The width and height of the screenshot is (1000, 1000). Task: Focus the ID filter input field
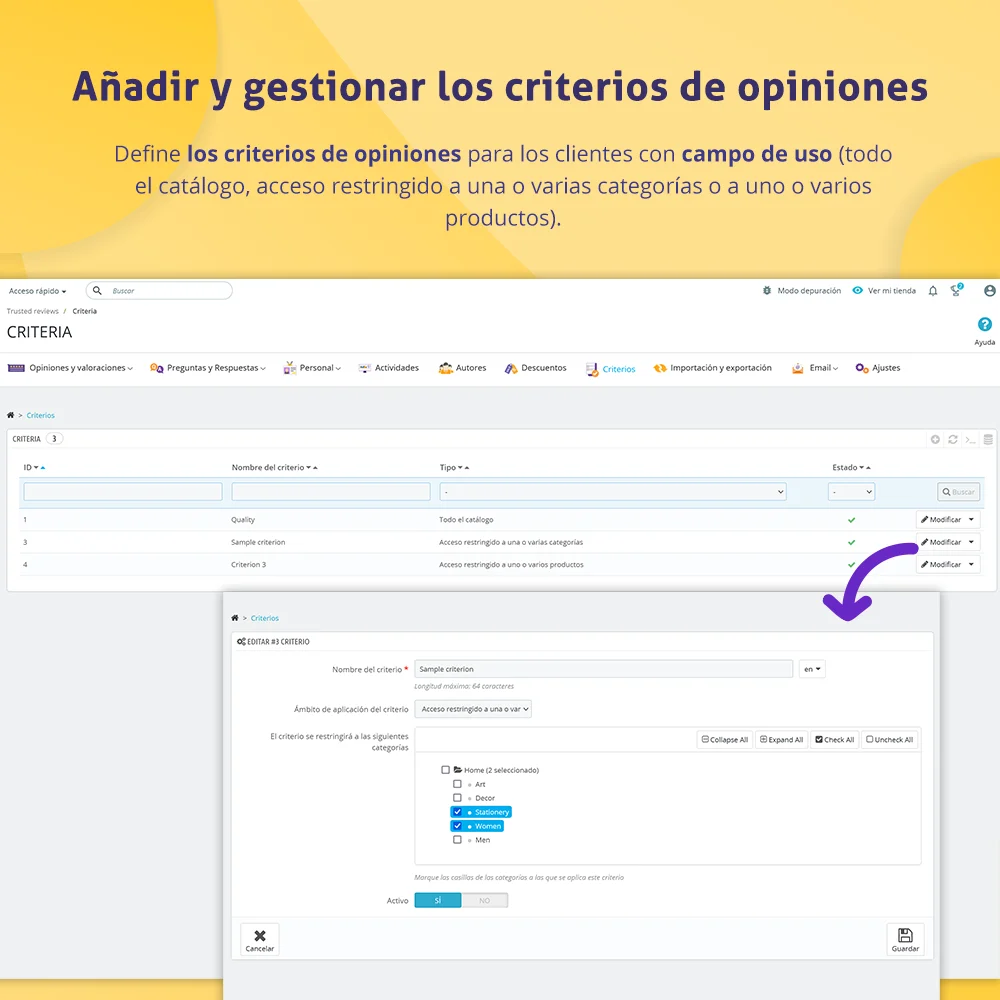point(123,492)
